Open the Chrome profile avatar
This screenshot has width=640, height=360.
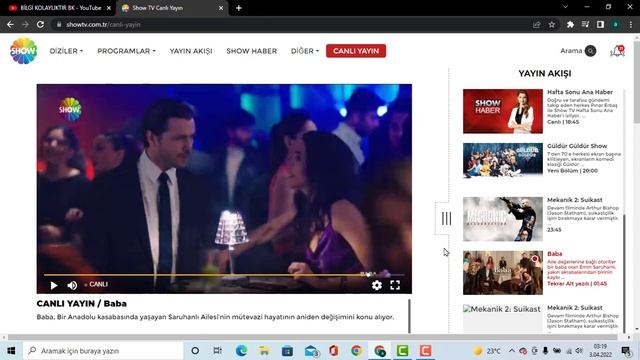coord(616,24)
